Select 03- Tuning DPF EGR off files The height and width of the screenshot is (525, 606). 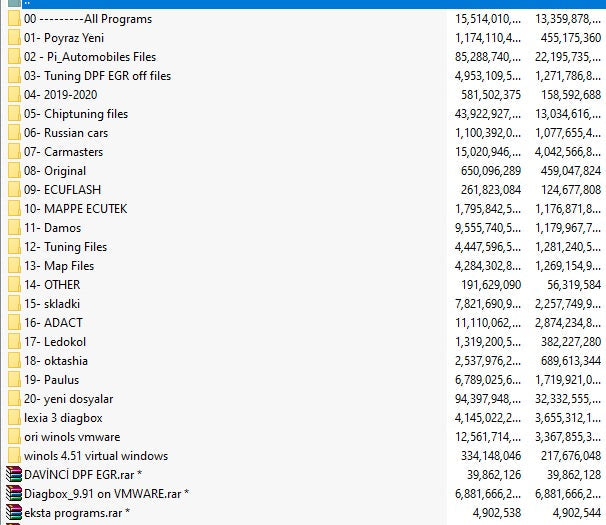click(97, 76)
